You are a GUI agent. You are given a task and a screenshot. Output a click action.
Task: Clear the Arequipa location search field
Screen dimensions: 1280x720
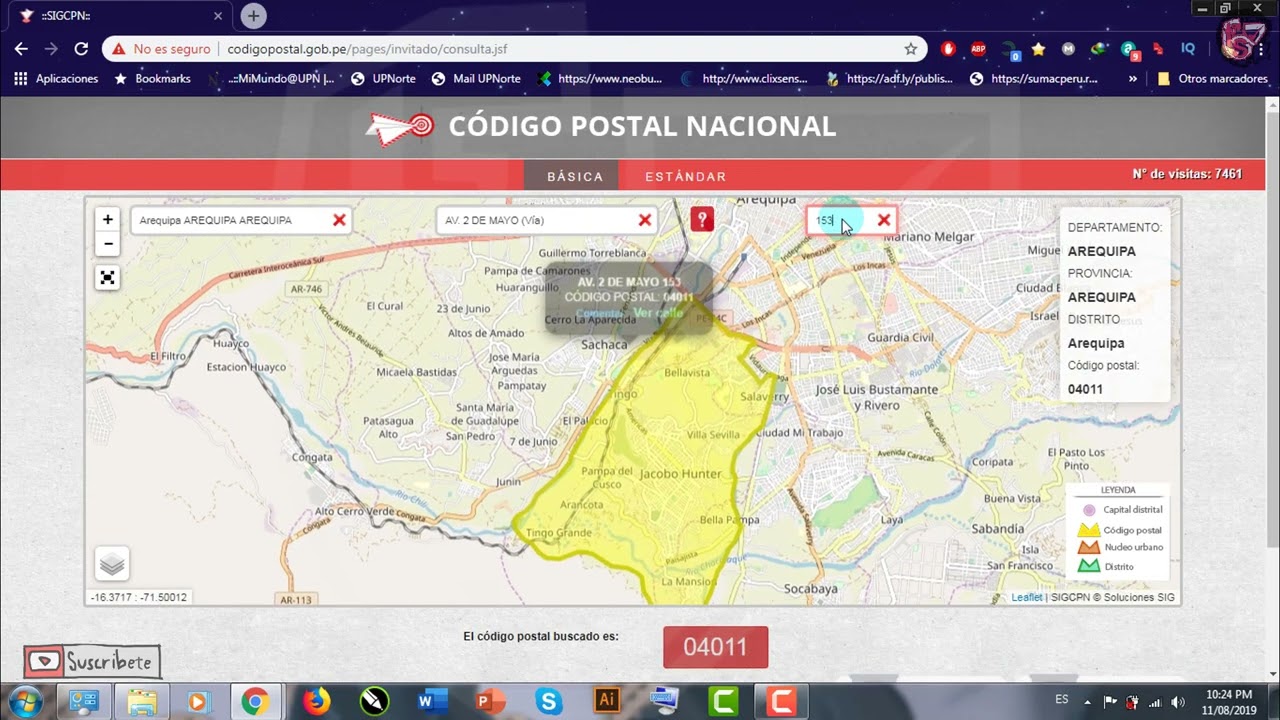[339, 220]
